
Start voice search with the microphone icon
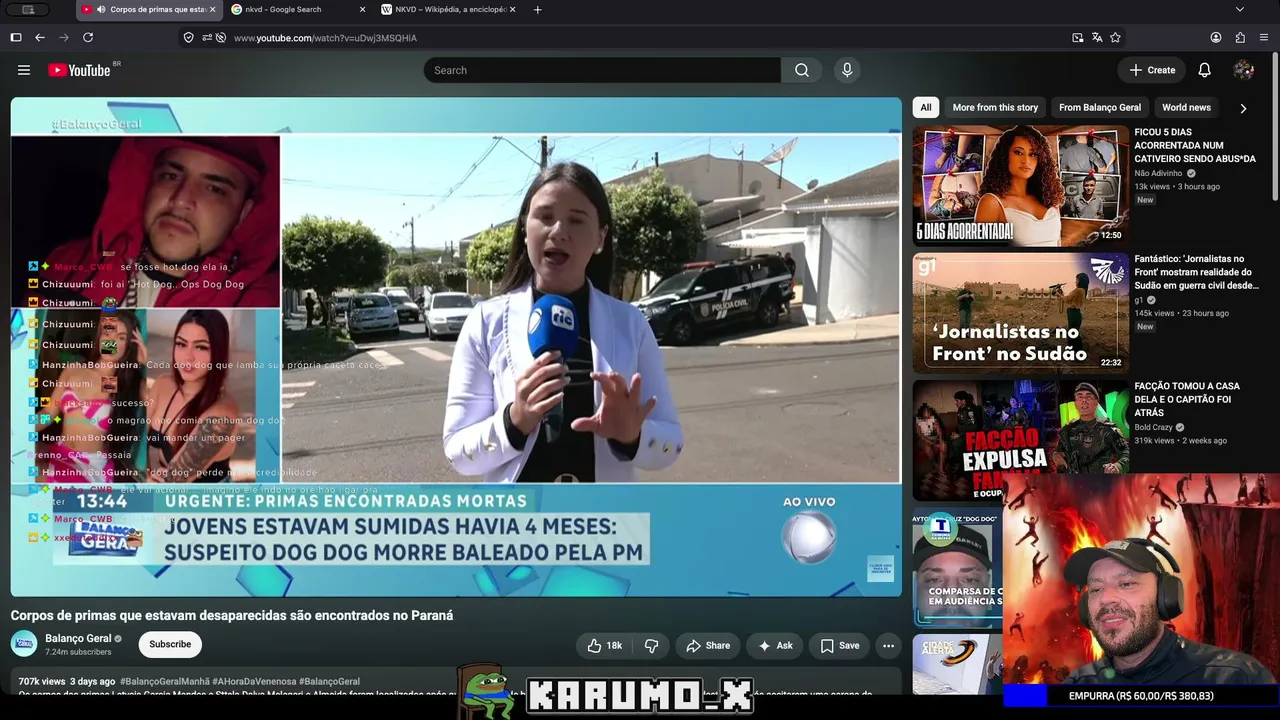847,70
